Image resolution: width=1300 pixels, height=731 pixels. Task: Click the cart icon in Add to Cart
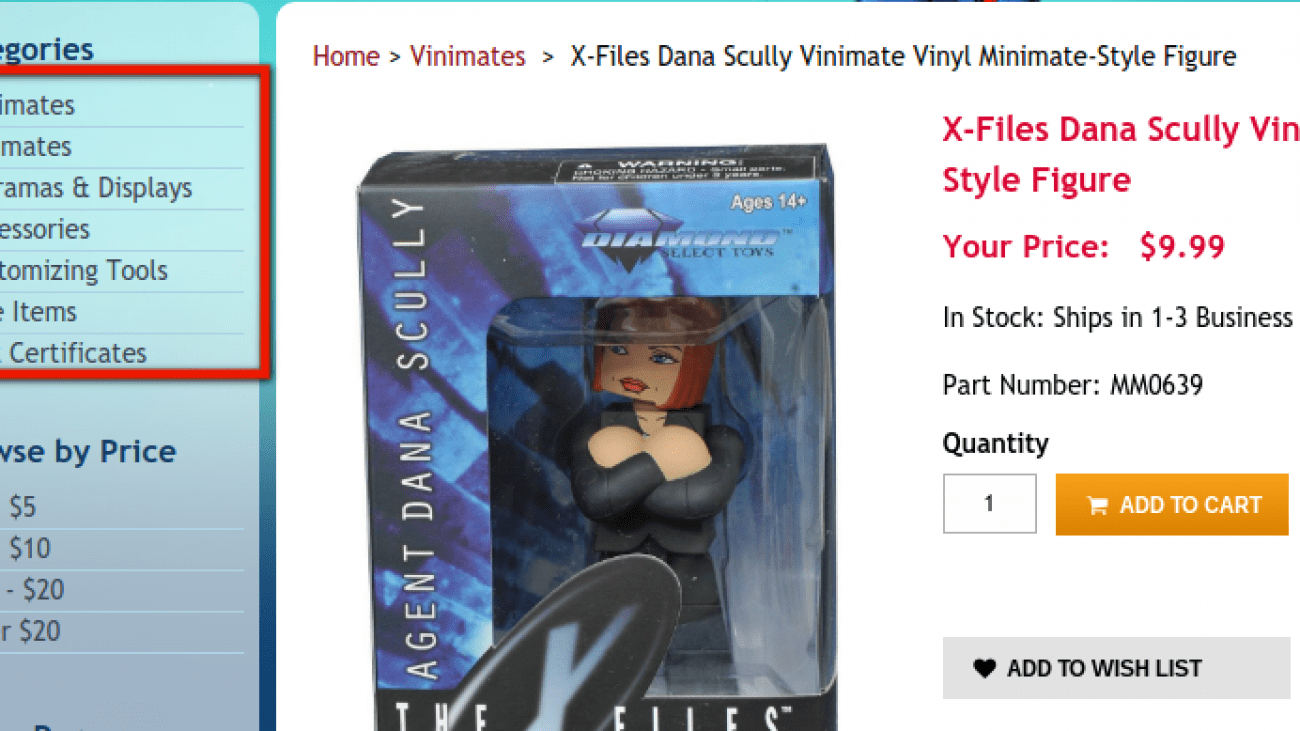(1097, 506)
